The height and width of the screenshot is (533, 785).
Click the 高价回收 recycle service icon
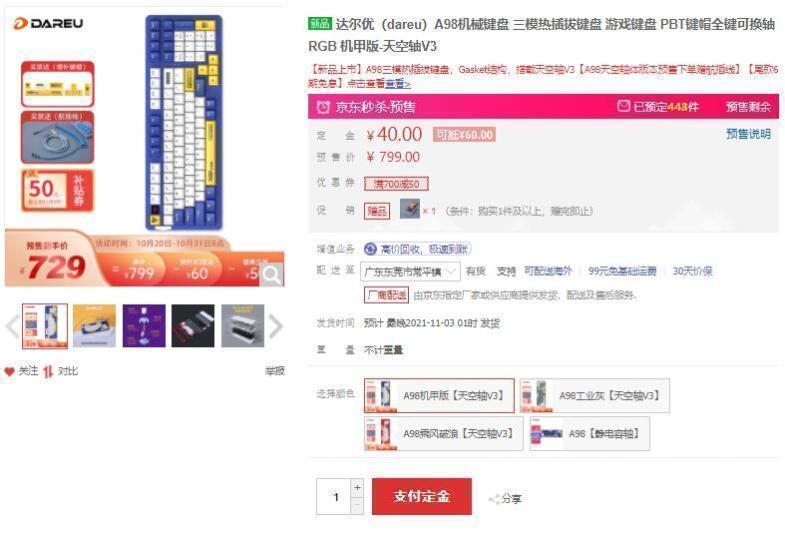370,249
